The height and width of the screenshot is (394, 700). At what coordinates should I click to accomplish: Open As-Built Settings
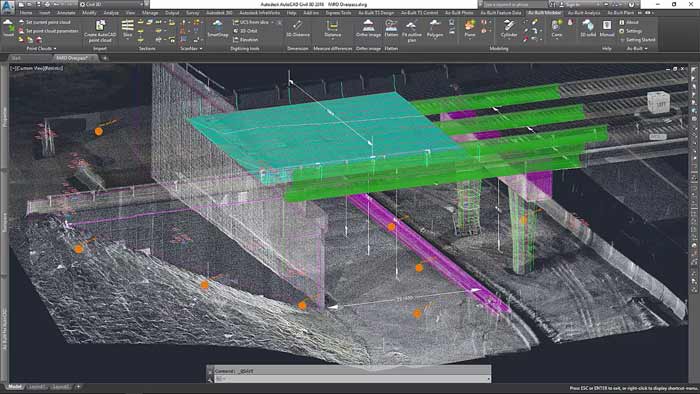click(x=630, y=31)
